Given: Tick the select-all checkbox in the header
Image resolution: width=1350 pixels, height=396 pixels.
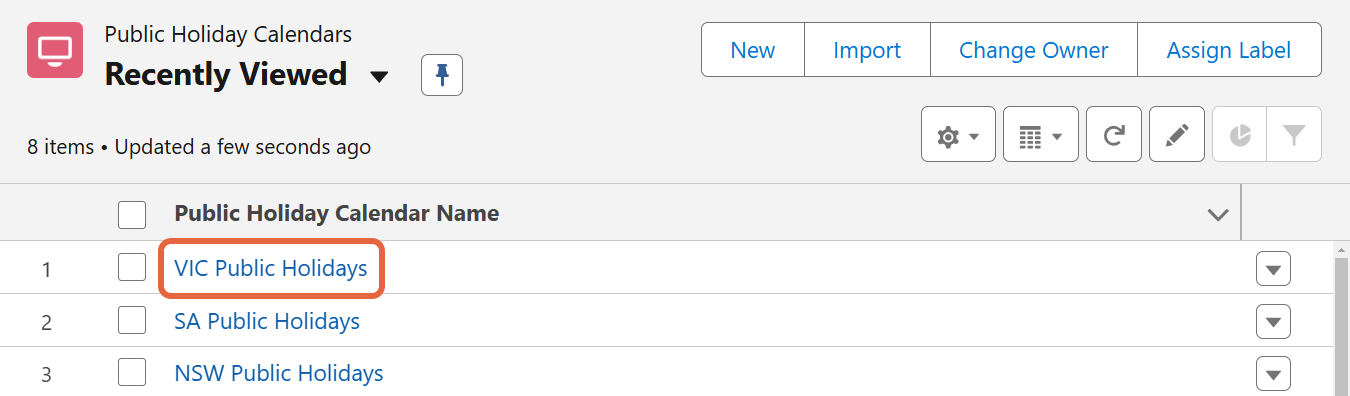Looking at the screenshot, I should (x=132, y=214).
